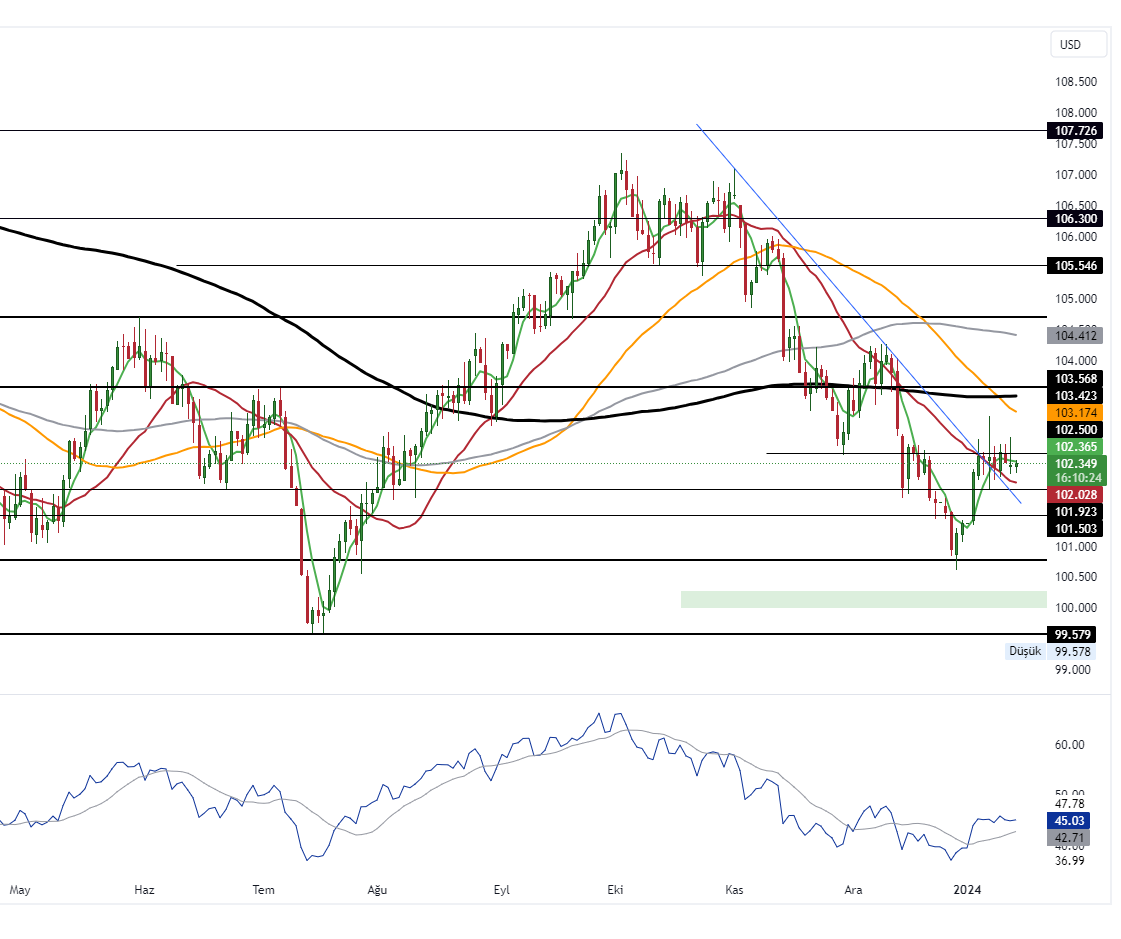Click the Düşük low price marker
Viewport: 1121px width, 939px height.
1024,651
